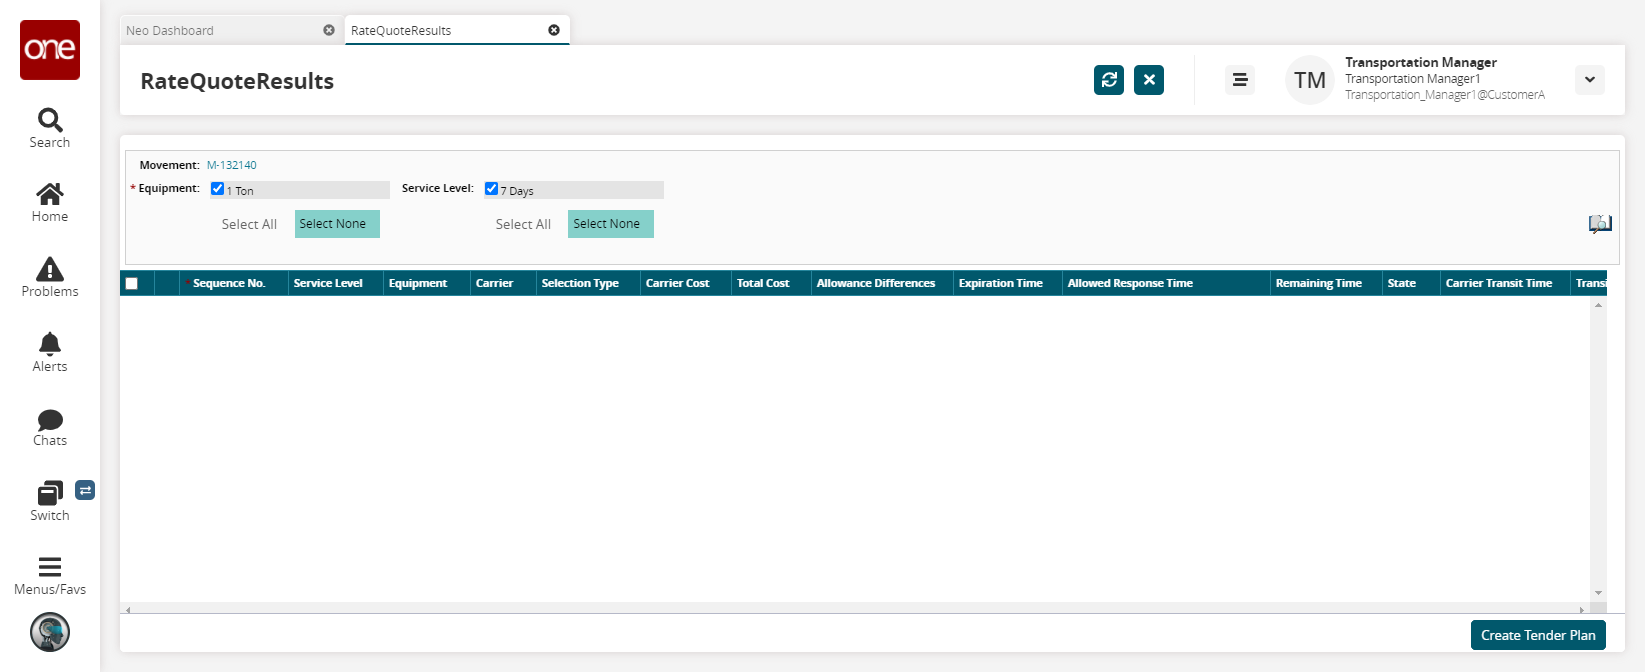
Task: Open the Neo assistant avatar icon
Action: (x=50, y=632)
